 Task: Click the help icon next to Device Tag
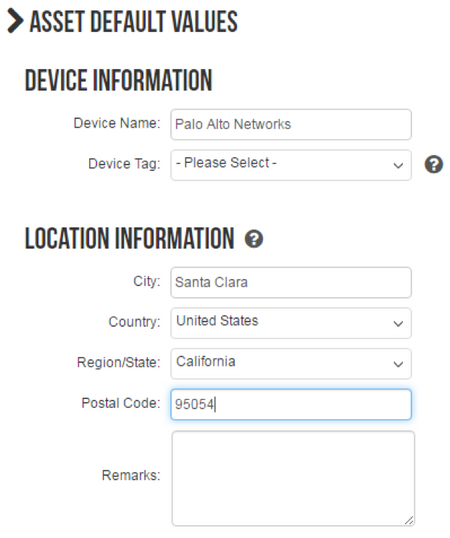click(x=434, y=165)
